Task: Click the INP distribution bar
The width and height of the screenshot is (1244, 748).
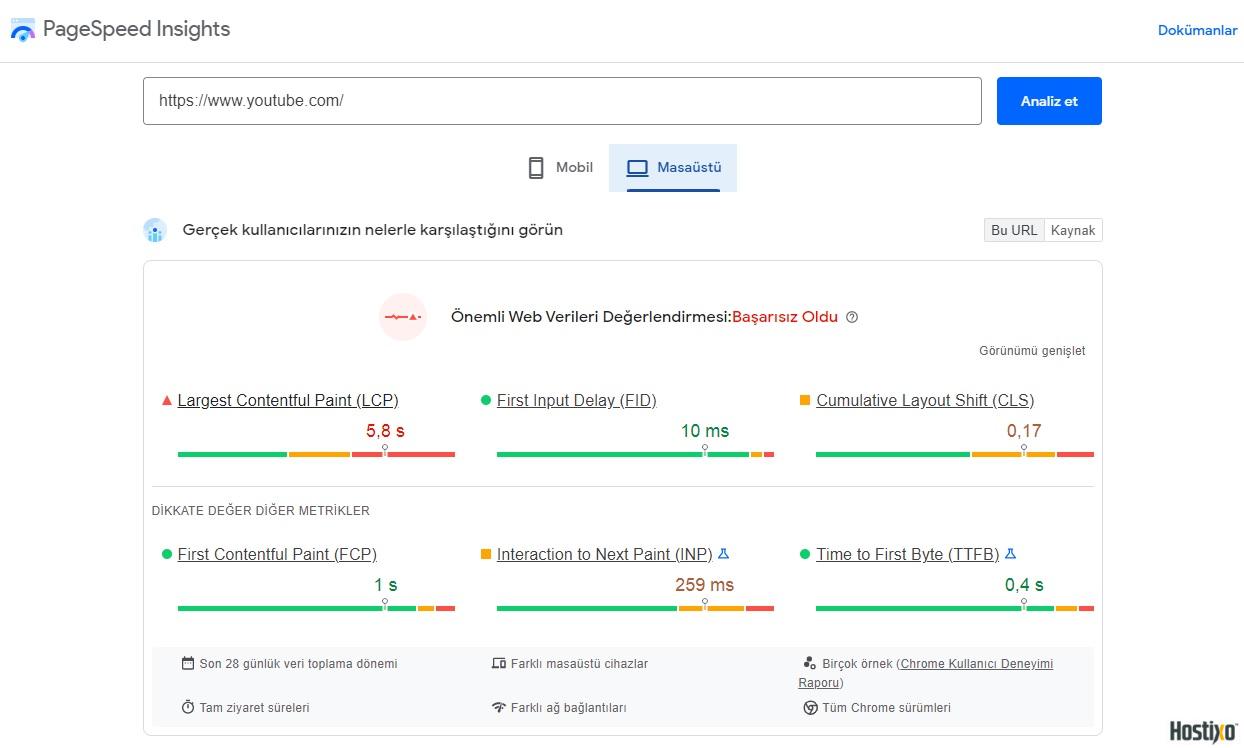Action: click(635, 608)
